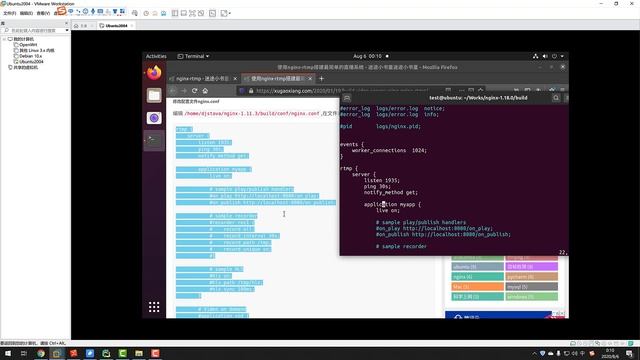Click pycharm tag in blog sidebar

[531, 277]
